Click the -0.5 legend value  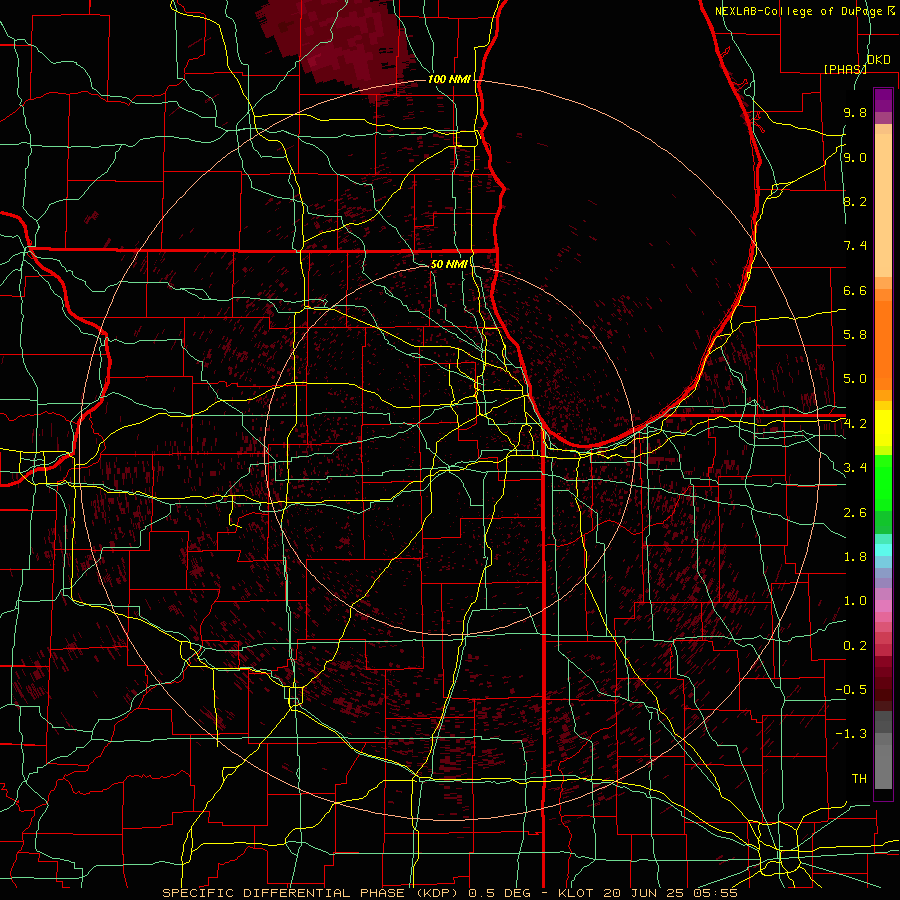tap(851, 689)
